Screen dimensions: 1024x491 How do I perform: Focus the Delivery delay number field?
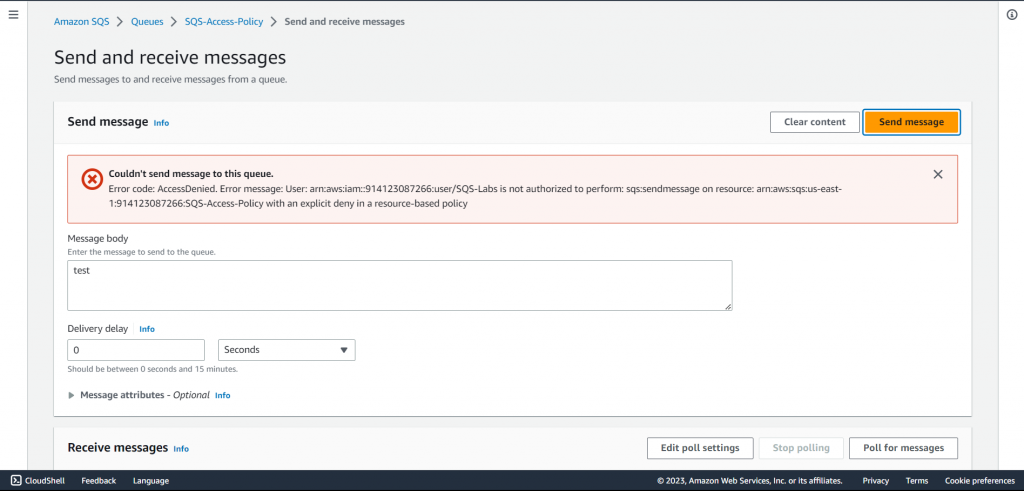[x=135, y=350]
